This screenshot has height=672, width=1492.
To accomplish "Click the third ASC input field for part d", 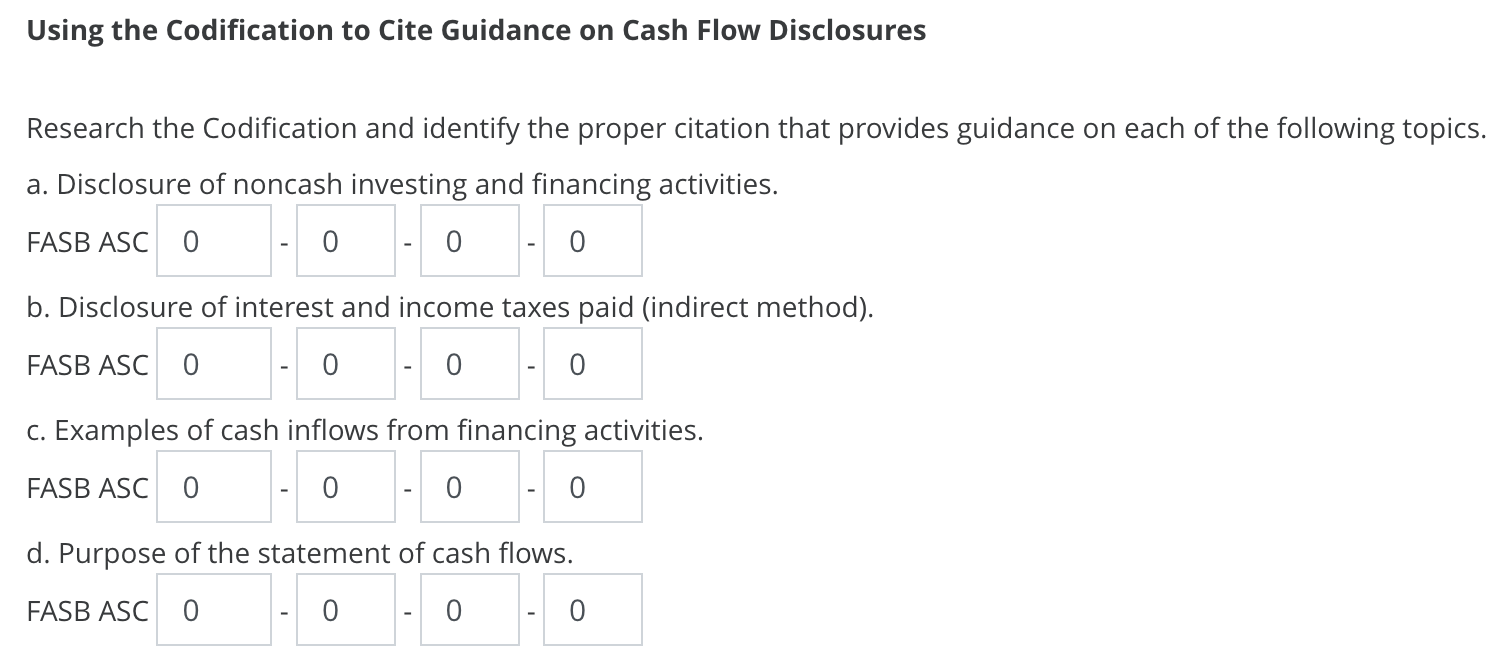I will pos(469,609).
